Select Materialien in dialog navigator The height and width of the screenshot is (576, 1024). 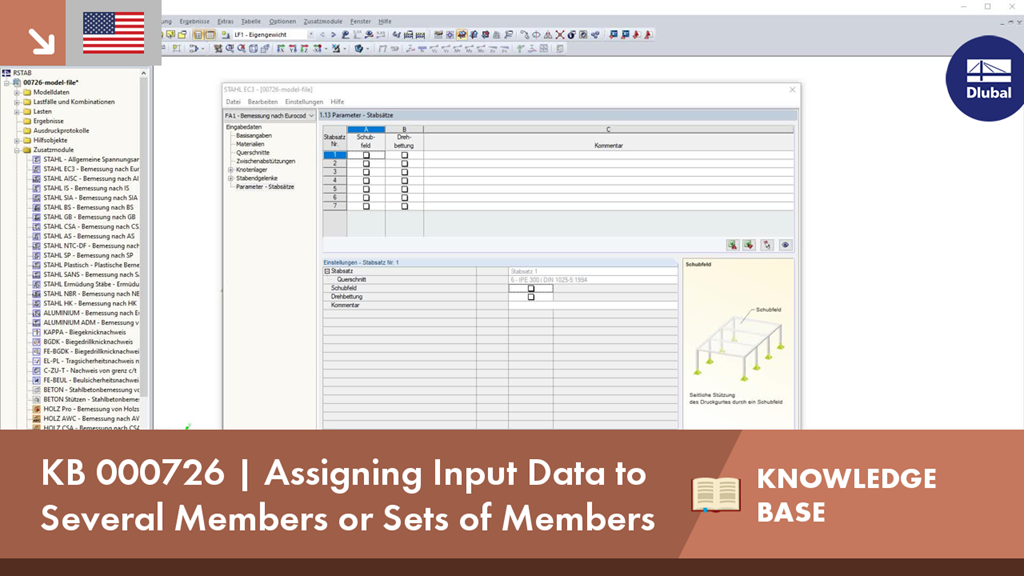250,144
